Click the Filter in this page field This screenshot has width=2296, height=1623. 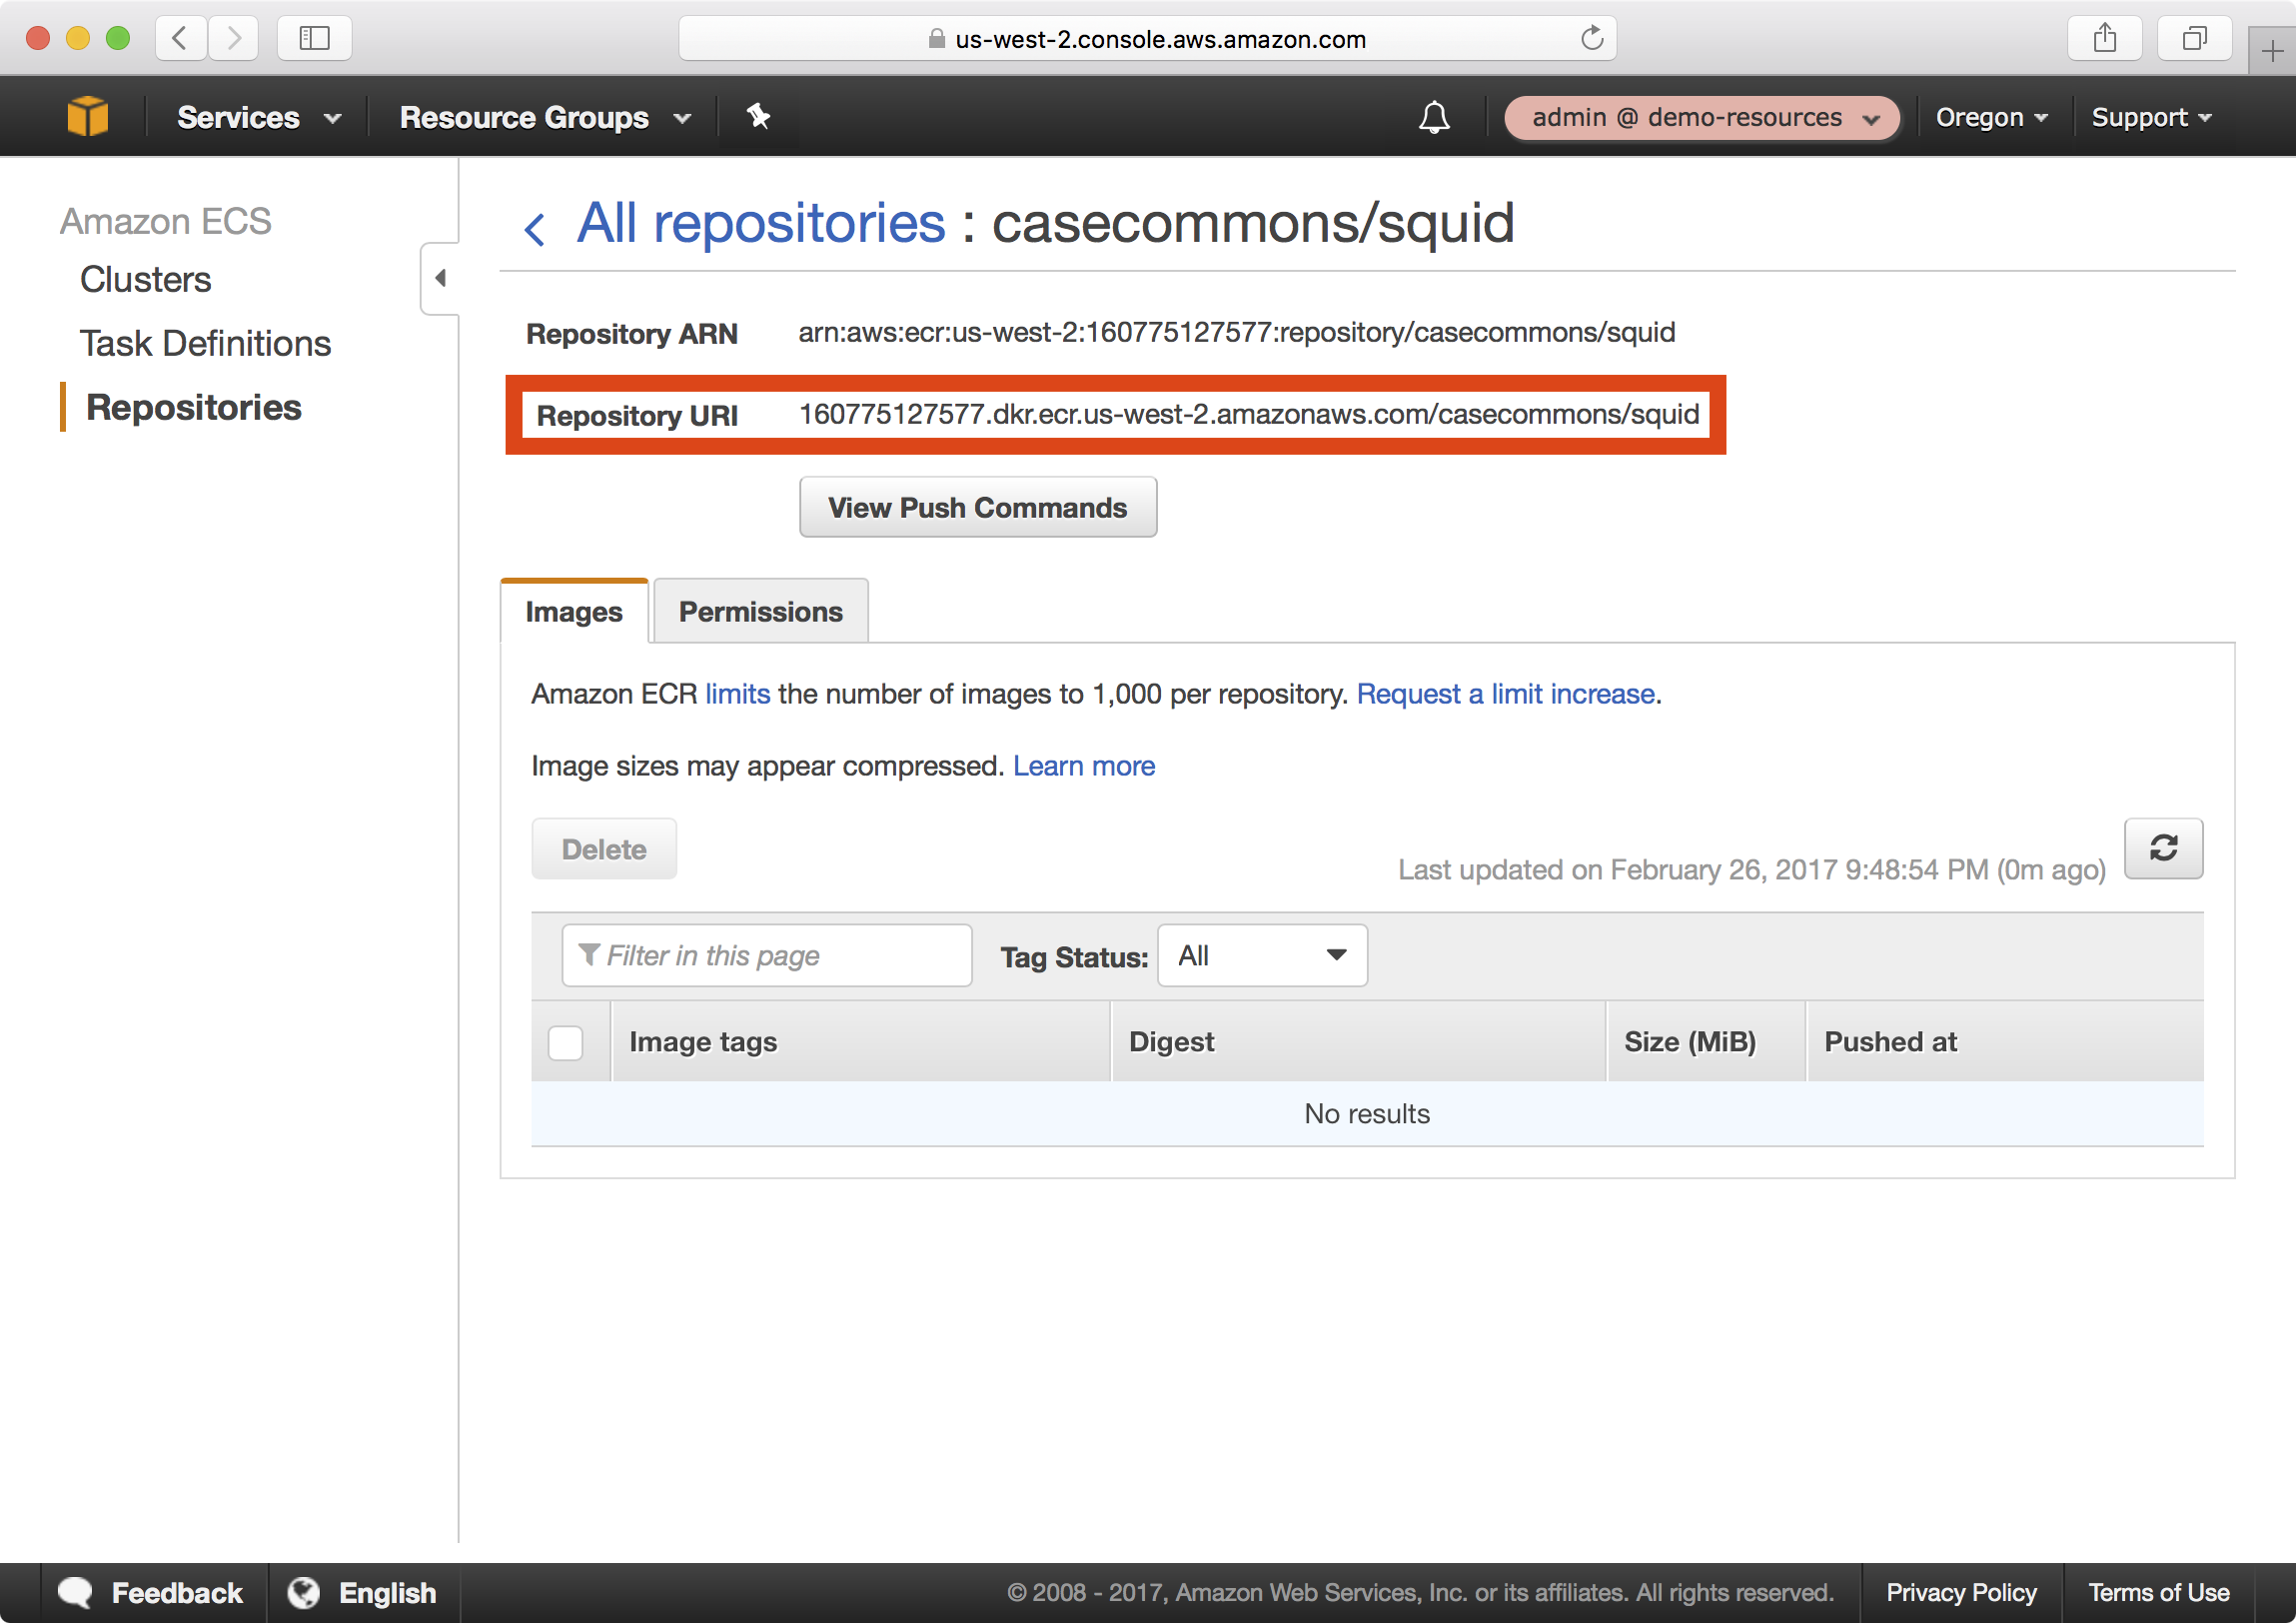[767, 956]
